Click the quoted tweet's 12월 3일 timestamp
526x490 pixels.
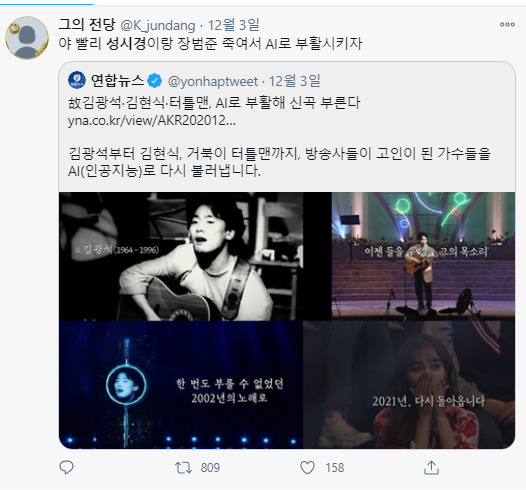(295, 81)
